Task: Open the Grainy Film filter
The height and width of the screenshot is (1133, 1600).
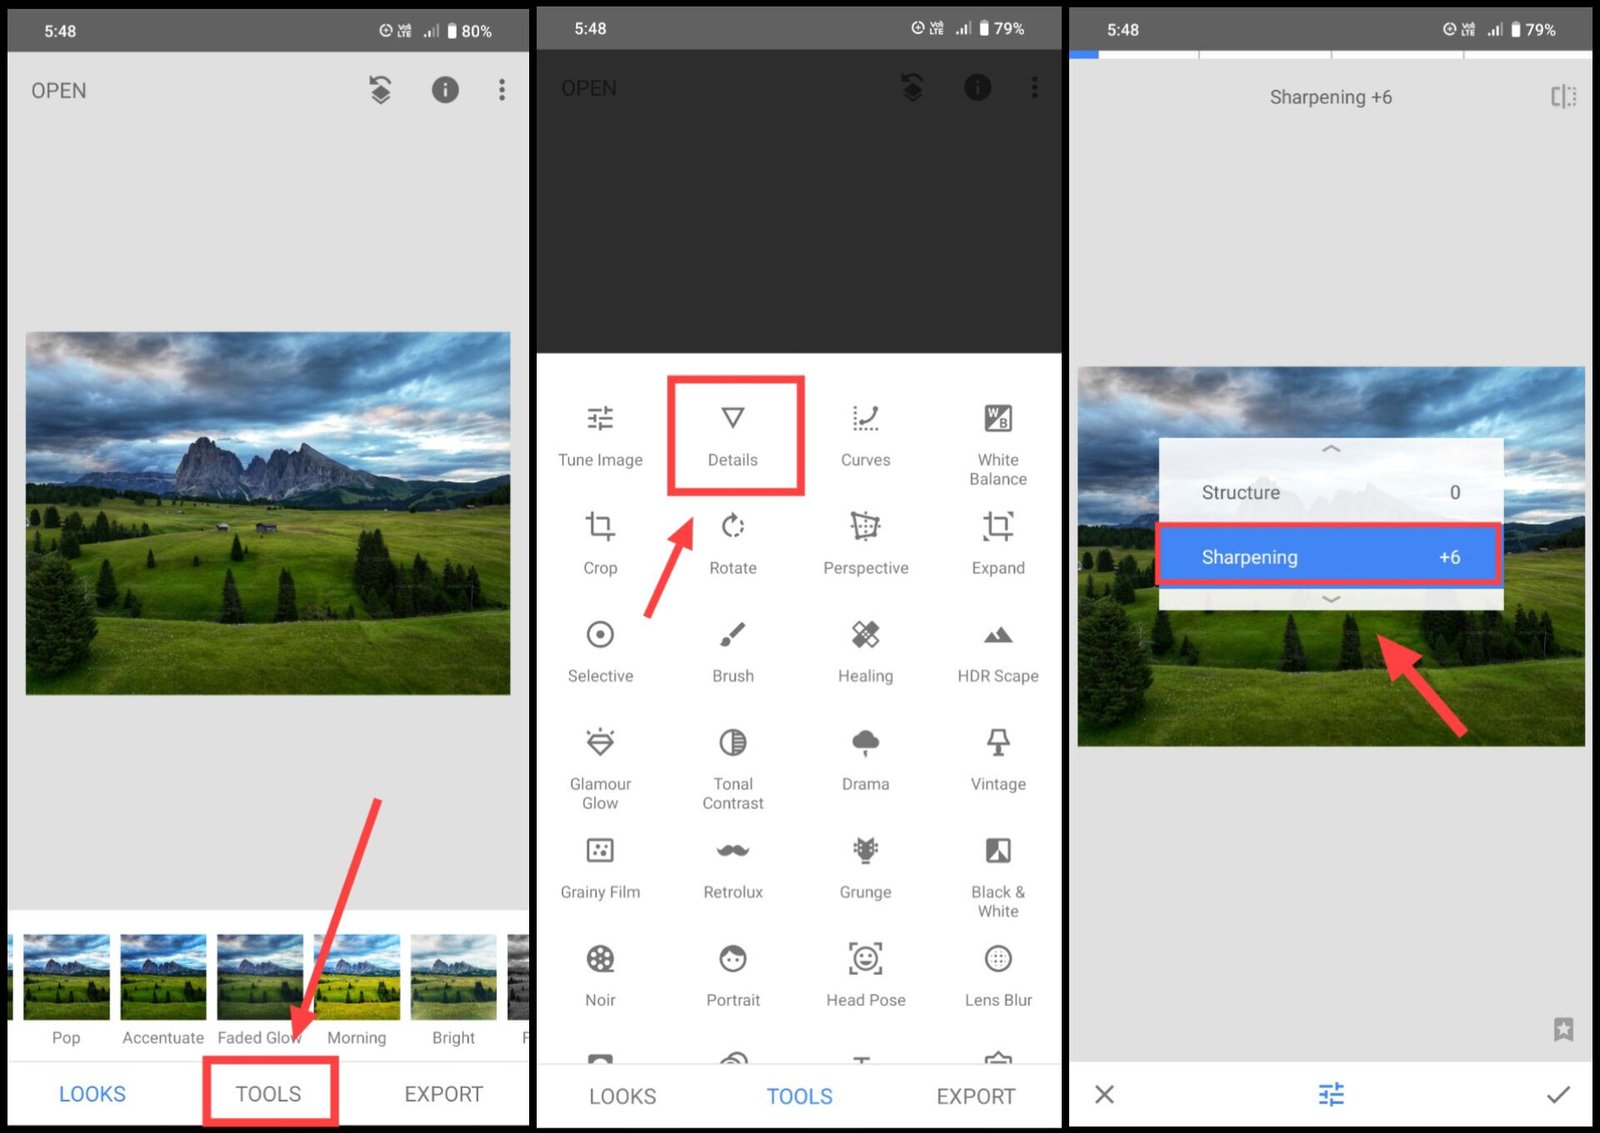Action: (x=600, y=868)
